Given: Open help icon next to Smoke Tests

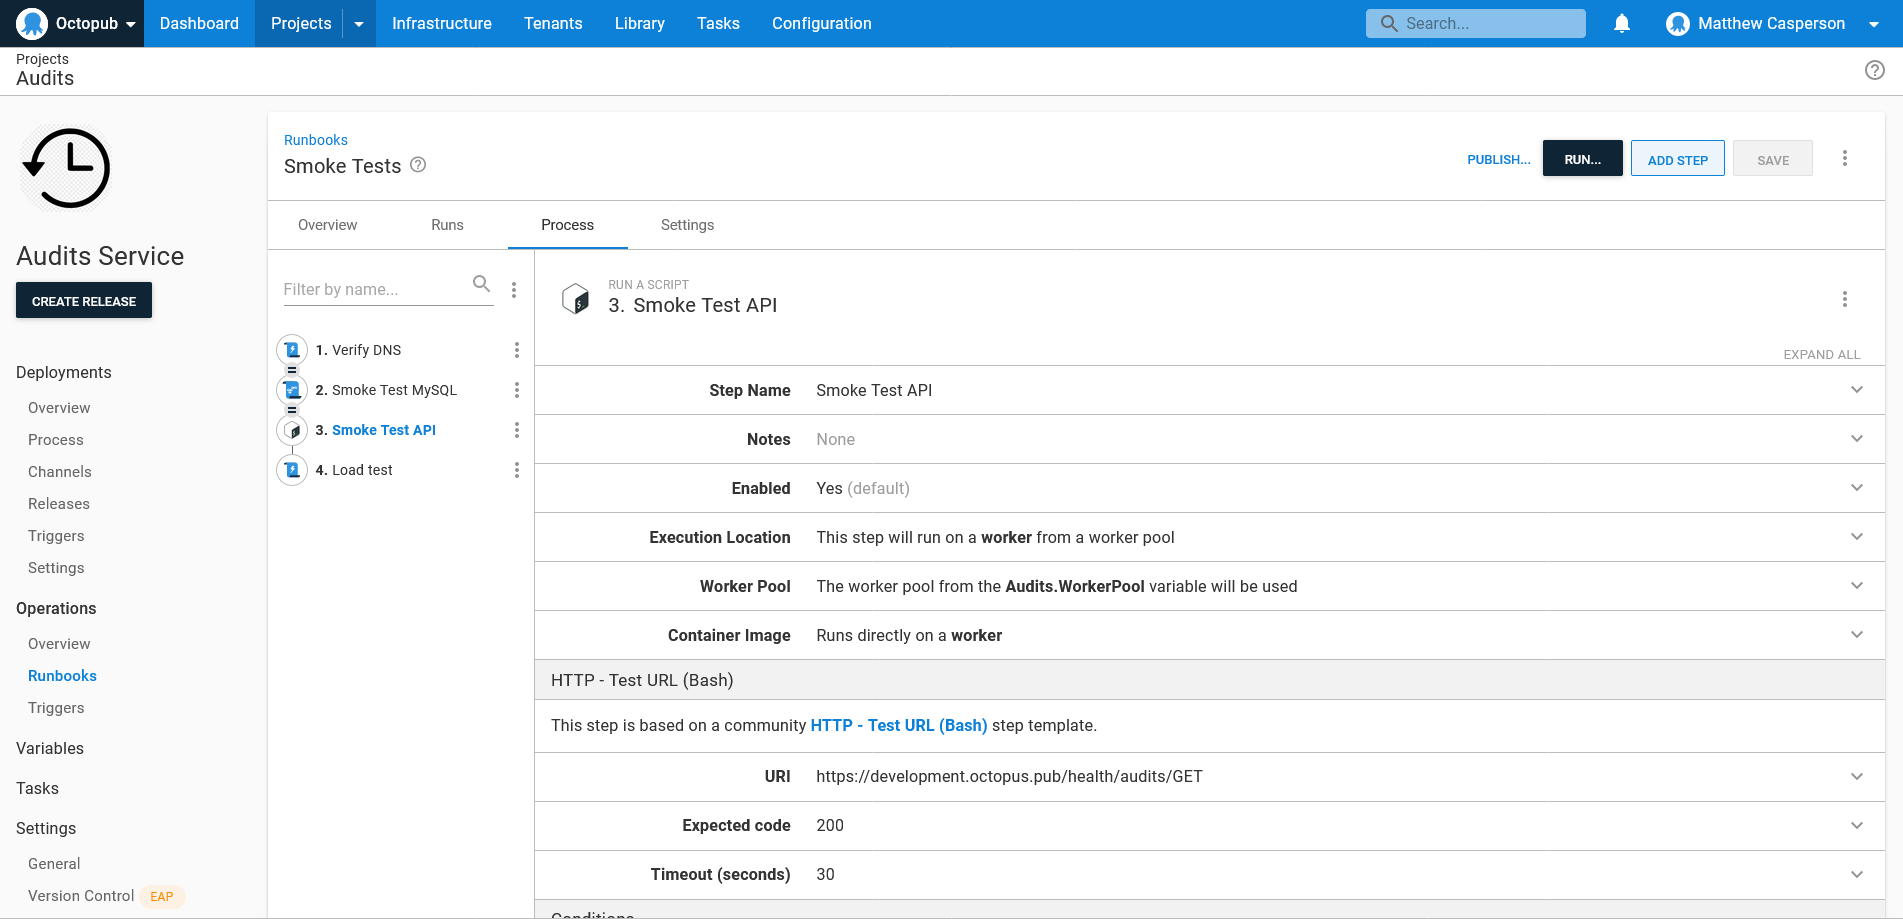Looking at the screenshot, I should (418, 165).
